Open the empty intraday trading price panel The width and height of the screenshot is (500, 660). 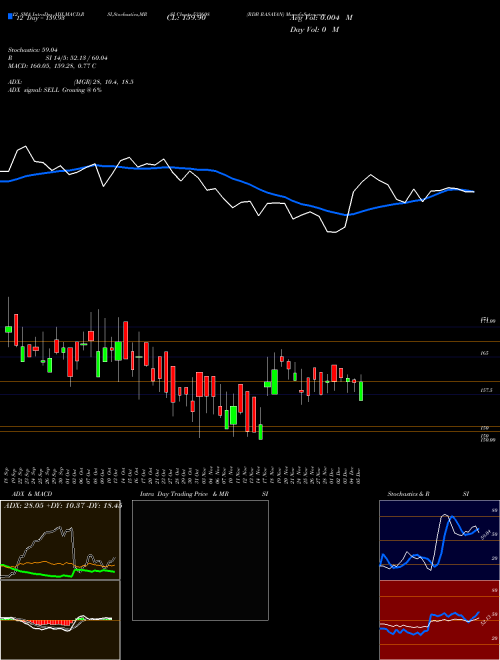pyautogui.click(x=200, y=560)
